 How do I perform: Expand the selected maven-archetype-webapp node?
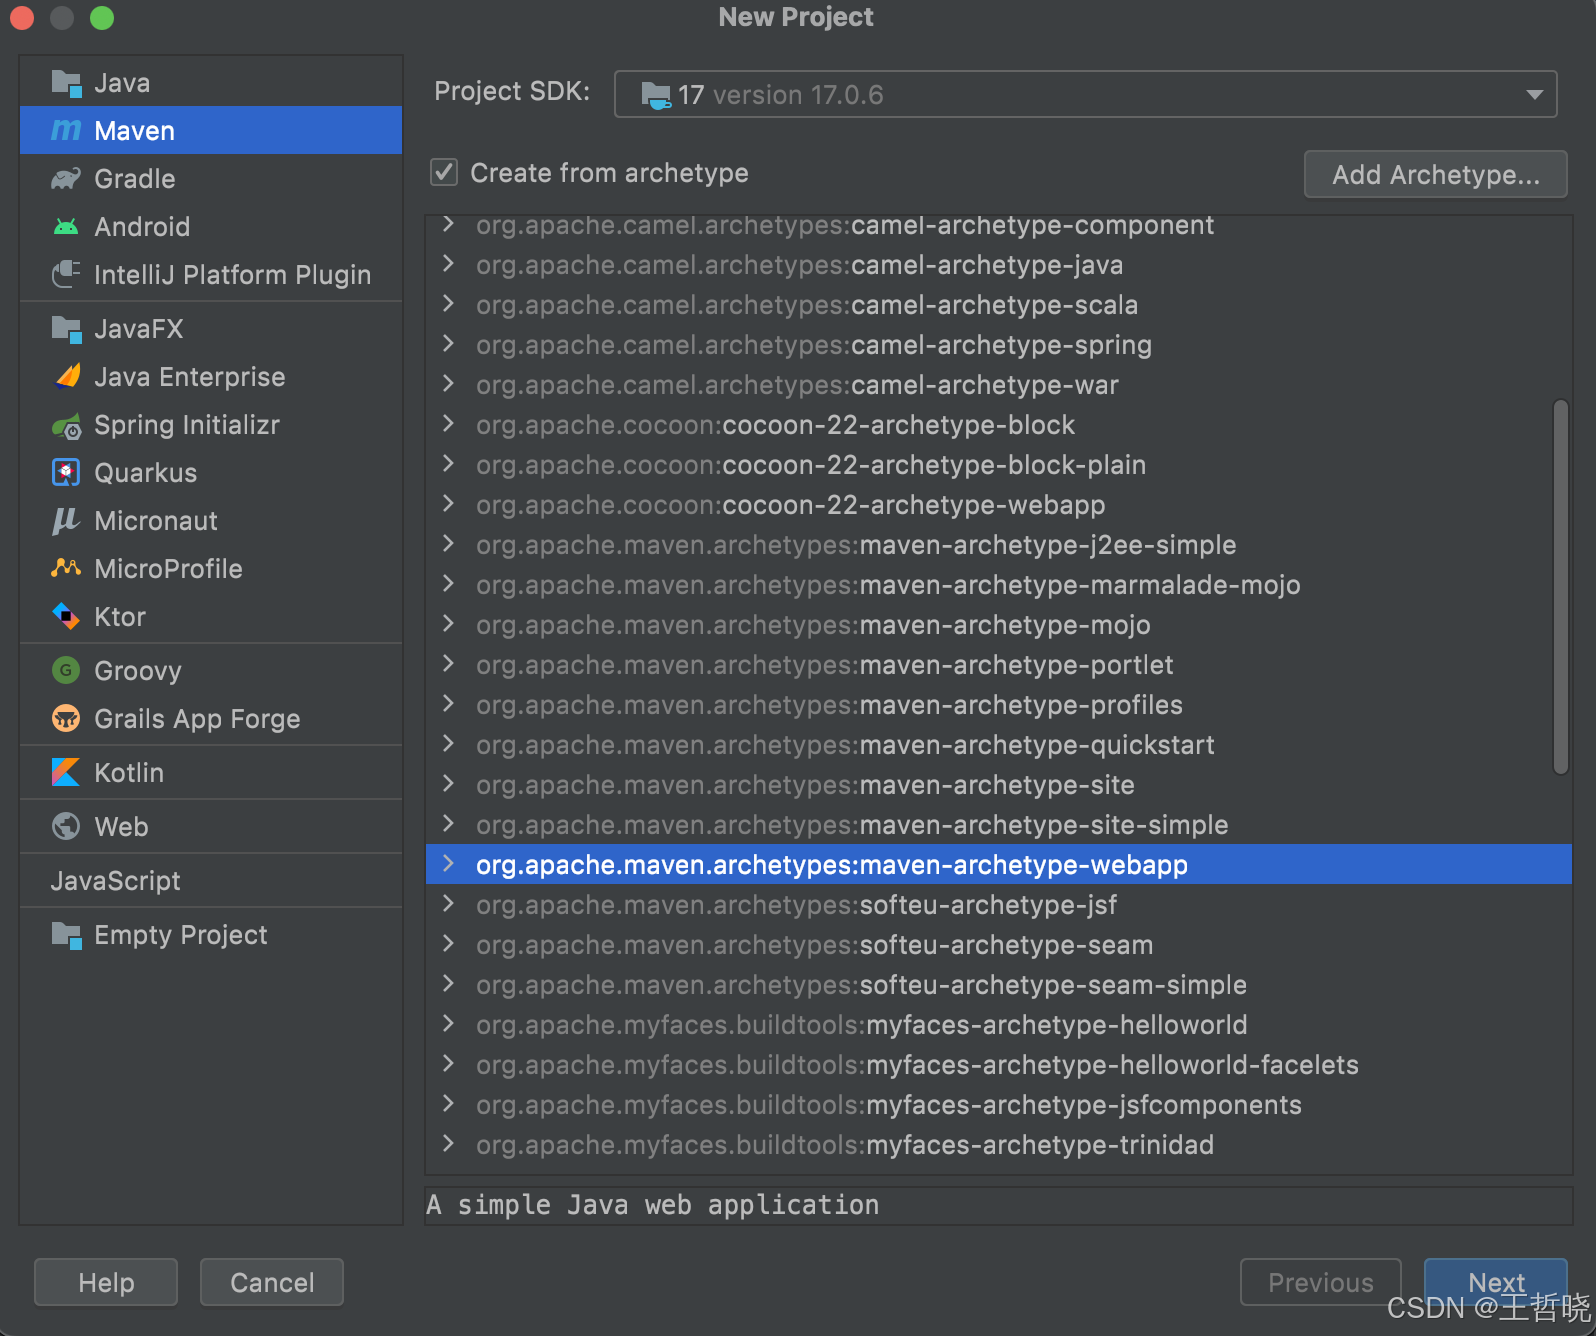click(448, 864)
